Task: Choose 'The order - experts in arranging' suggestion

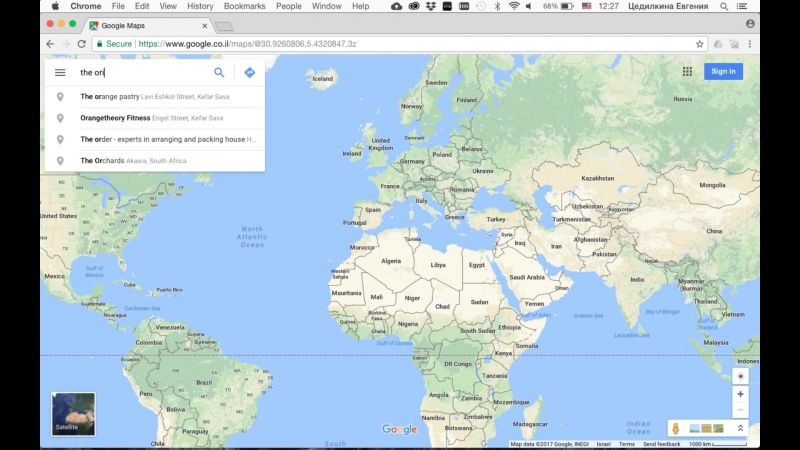Action: click(x=155, y=139)
